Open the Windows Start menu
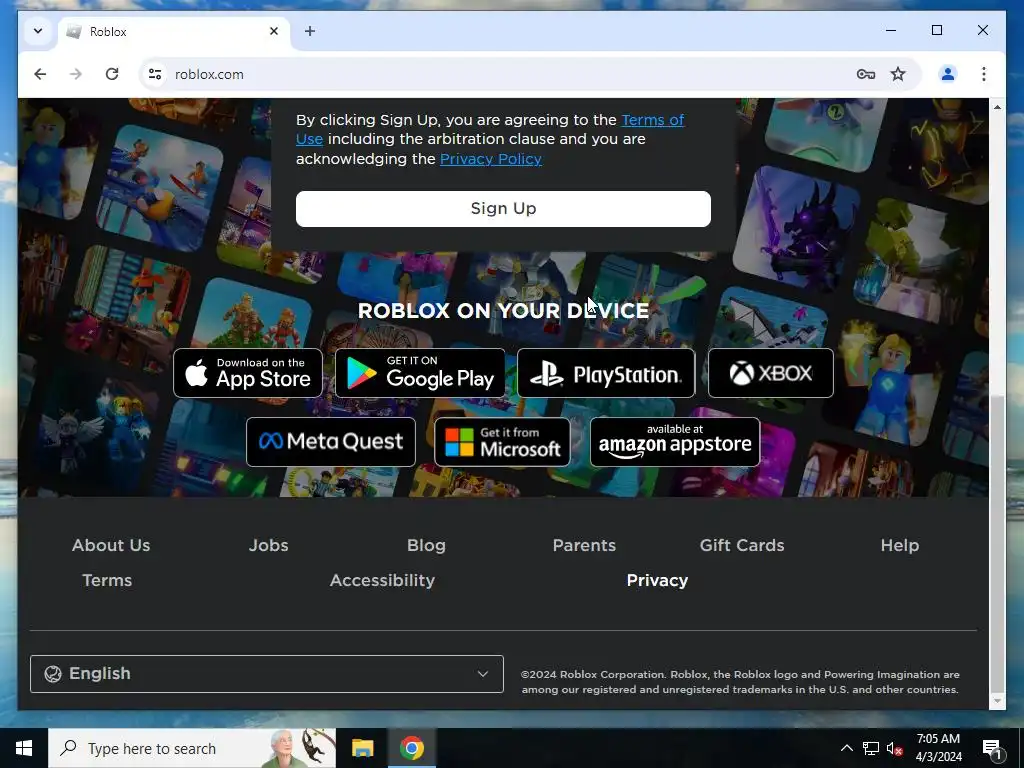Screen dimensions: 1024x768 [24, 748]
